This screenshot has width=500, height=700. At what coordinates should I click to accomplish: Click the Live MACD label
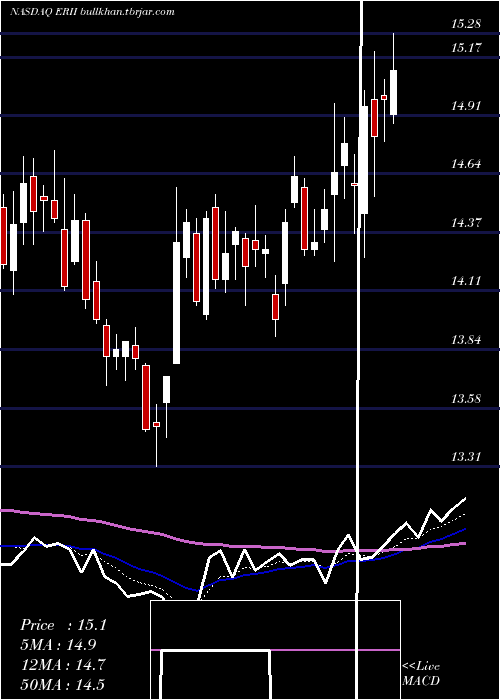[x=421, y=674]
